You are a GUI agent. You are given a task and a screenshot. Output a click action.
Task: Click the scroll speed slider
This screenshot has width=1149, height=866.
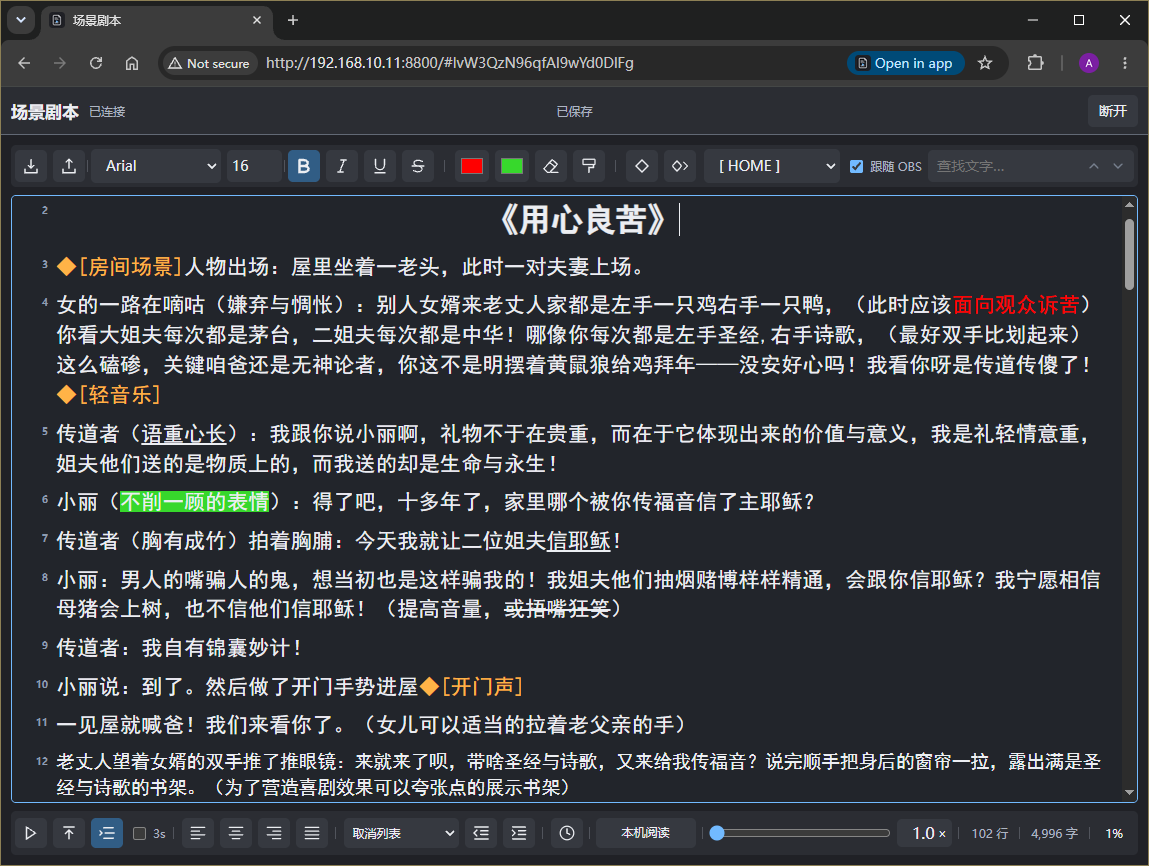[799, 833]
